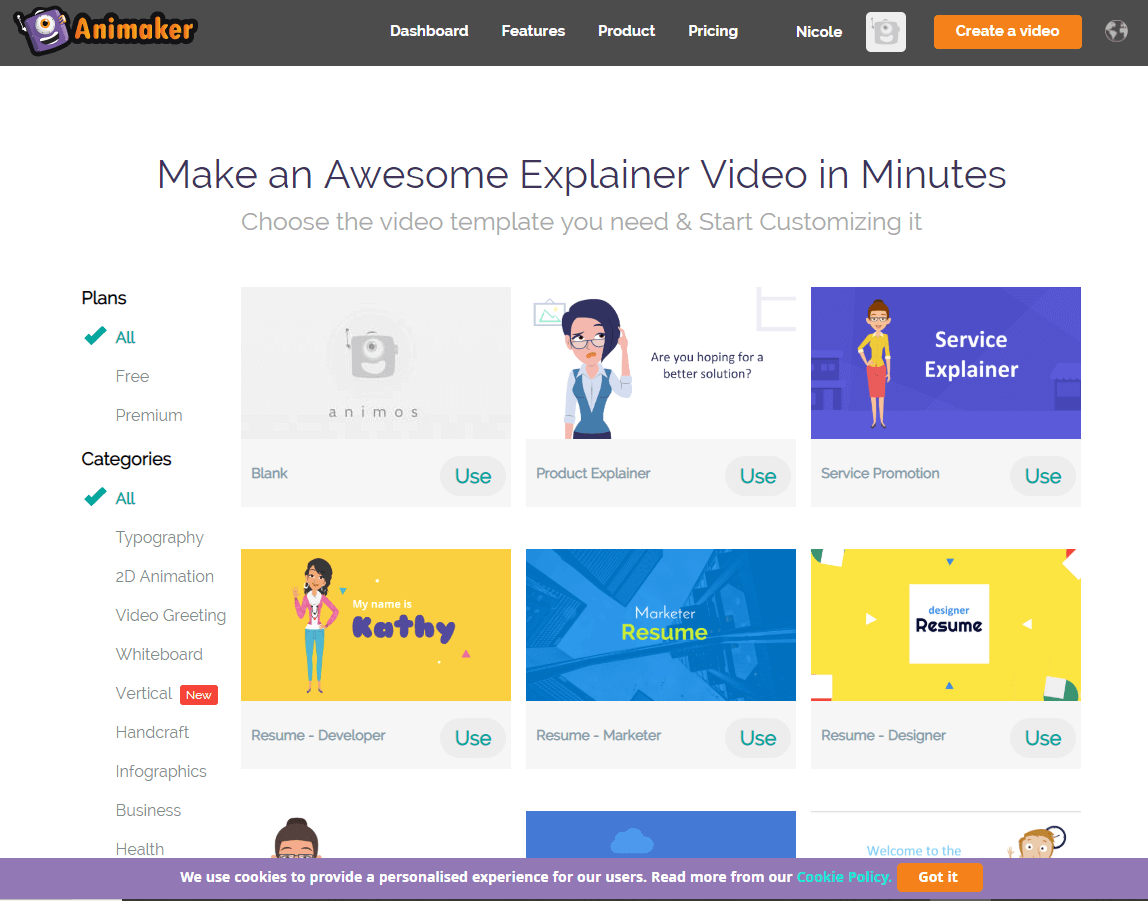
Task: Click the globe icon in the header
Action: [x=1116, y=30]
